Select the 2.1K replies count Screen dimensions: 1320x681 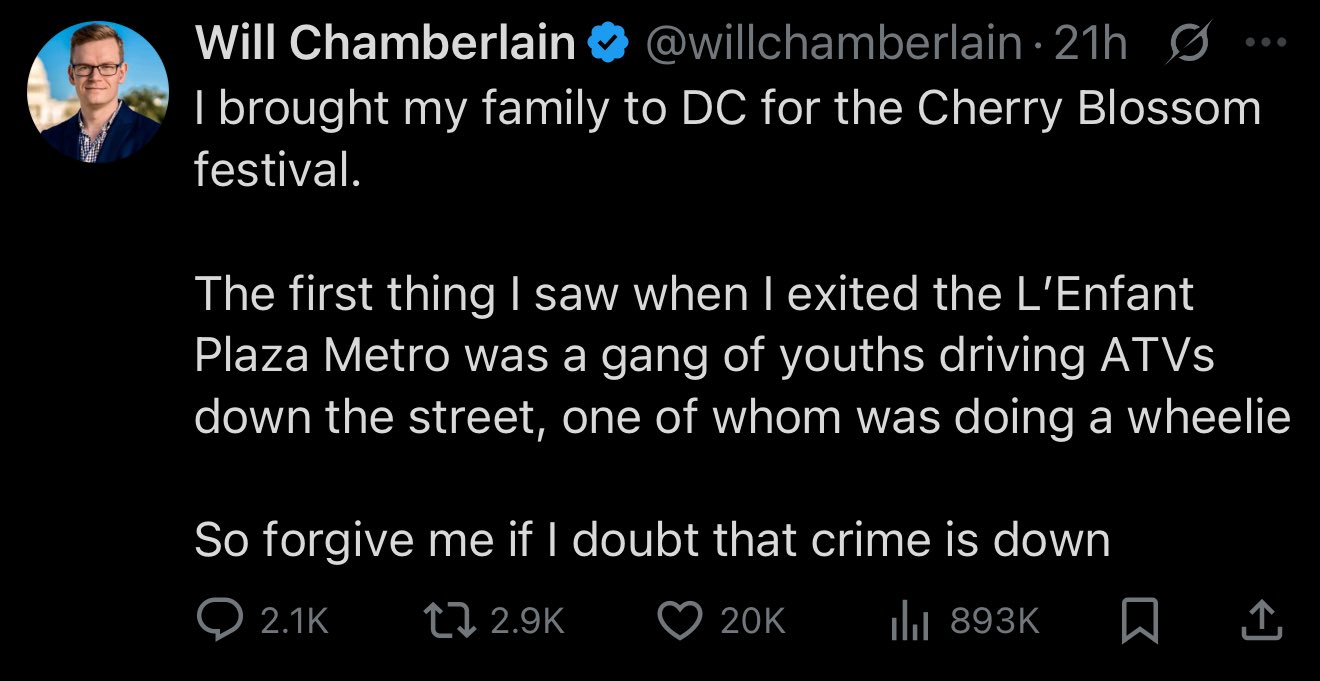[x=293, y=622]
